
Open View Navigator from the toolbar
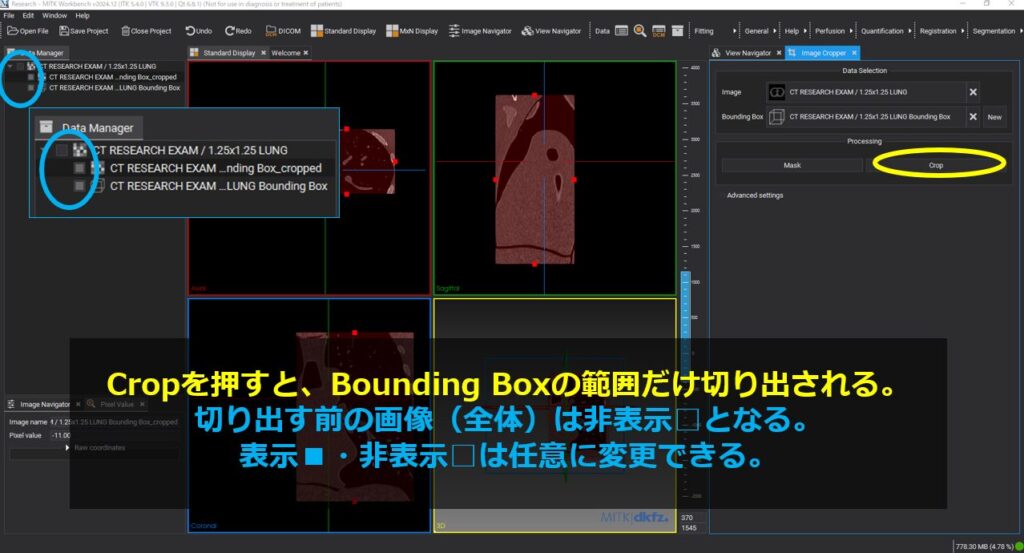[x=551, y=31]
